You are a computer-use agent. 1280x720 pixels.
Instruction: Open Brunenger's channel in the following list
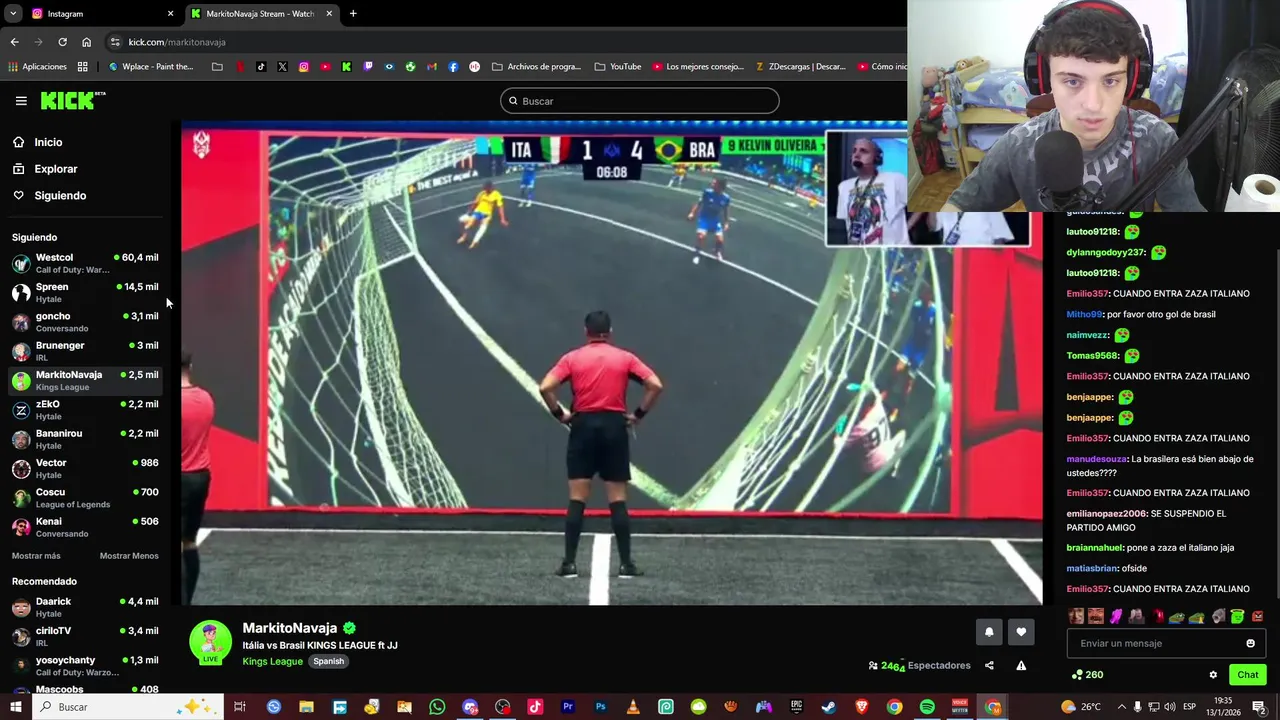point(85,351)
